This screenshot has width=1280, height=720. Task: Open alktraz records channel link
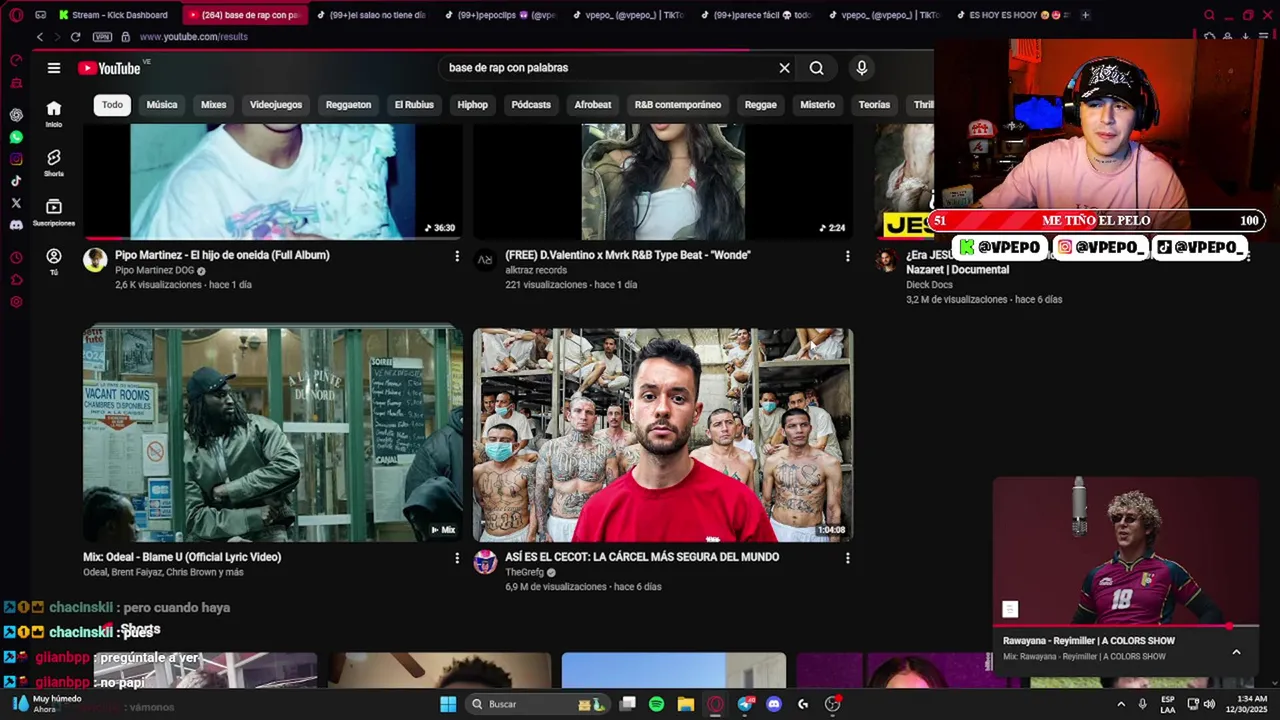tap(536, 270)
